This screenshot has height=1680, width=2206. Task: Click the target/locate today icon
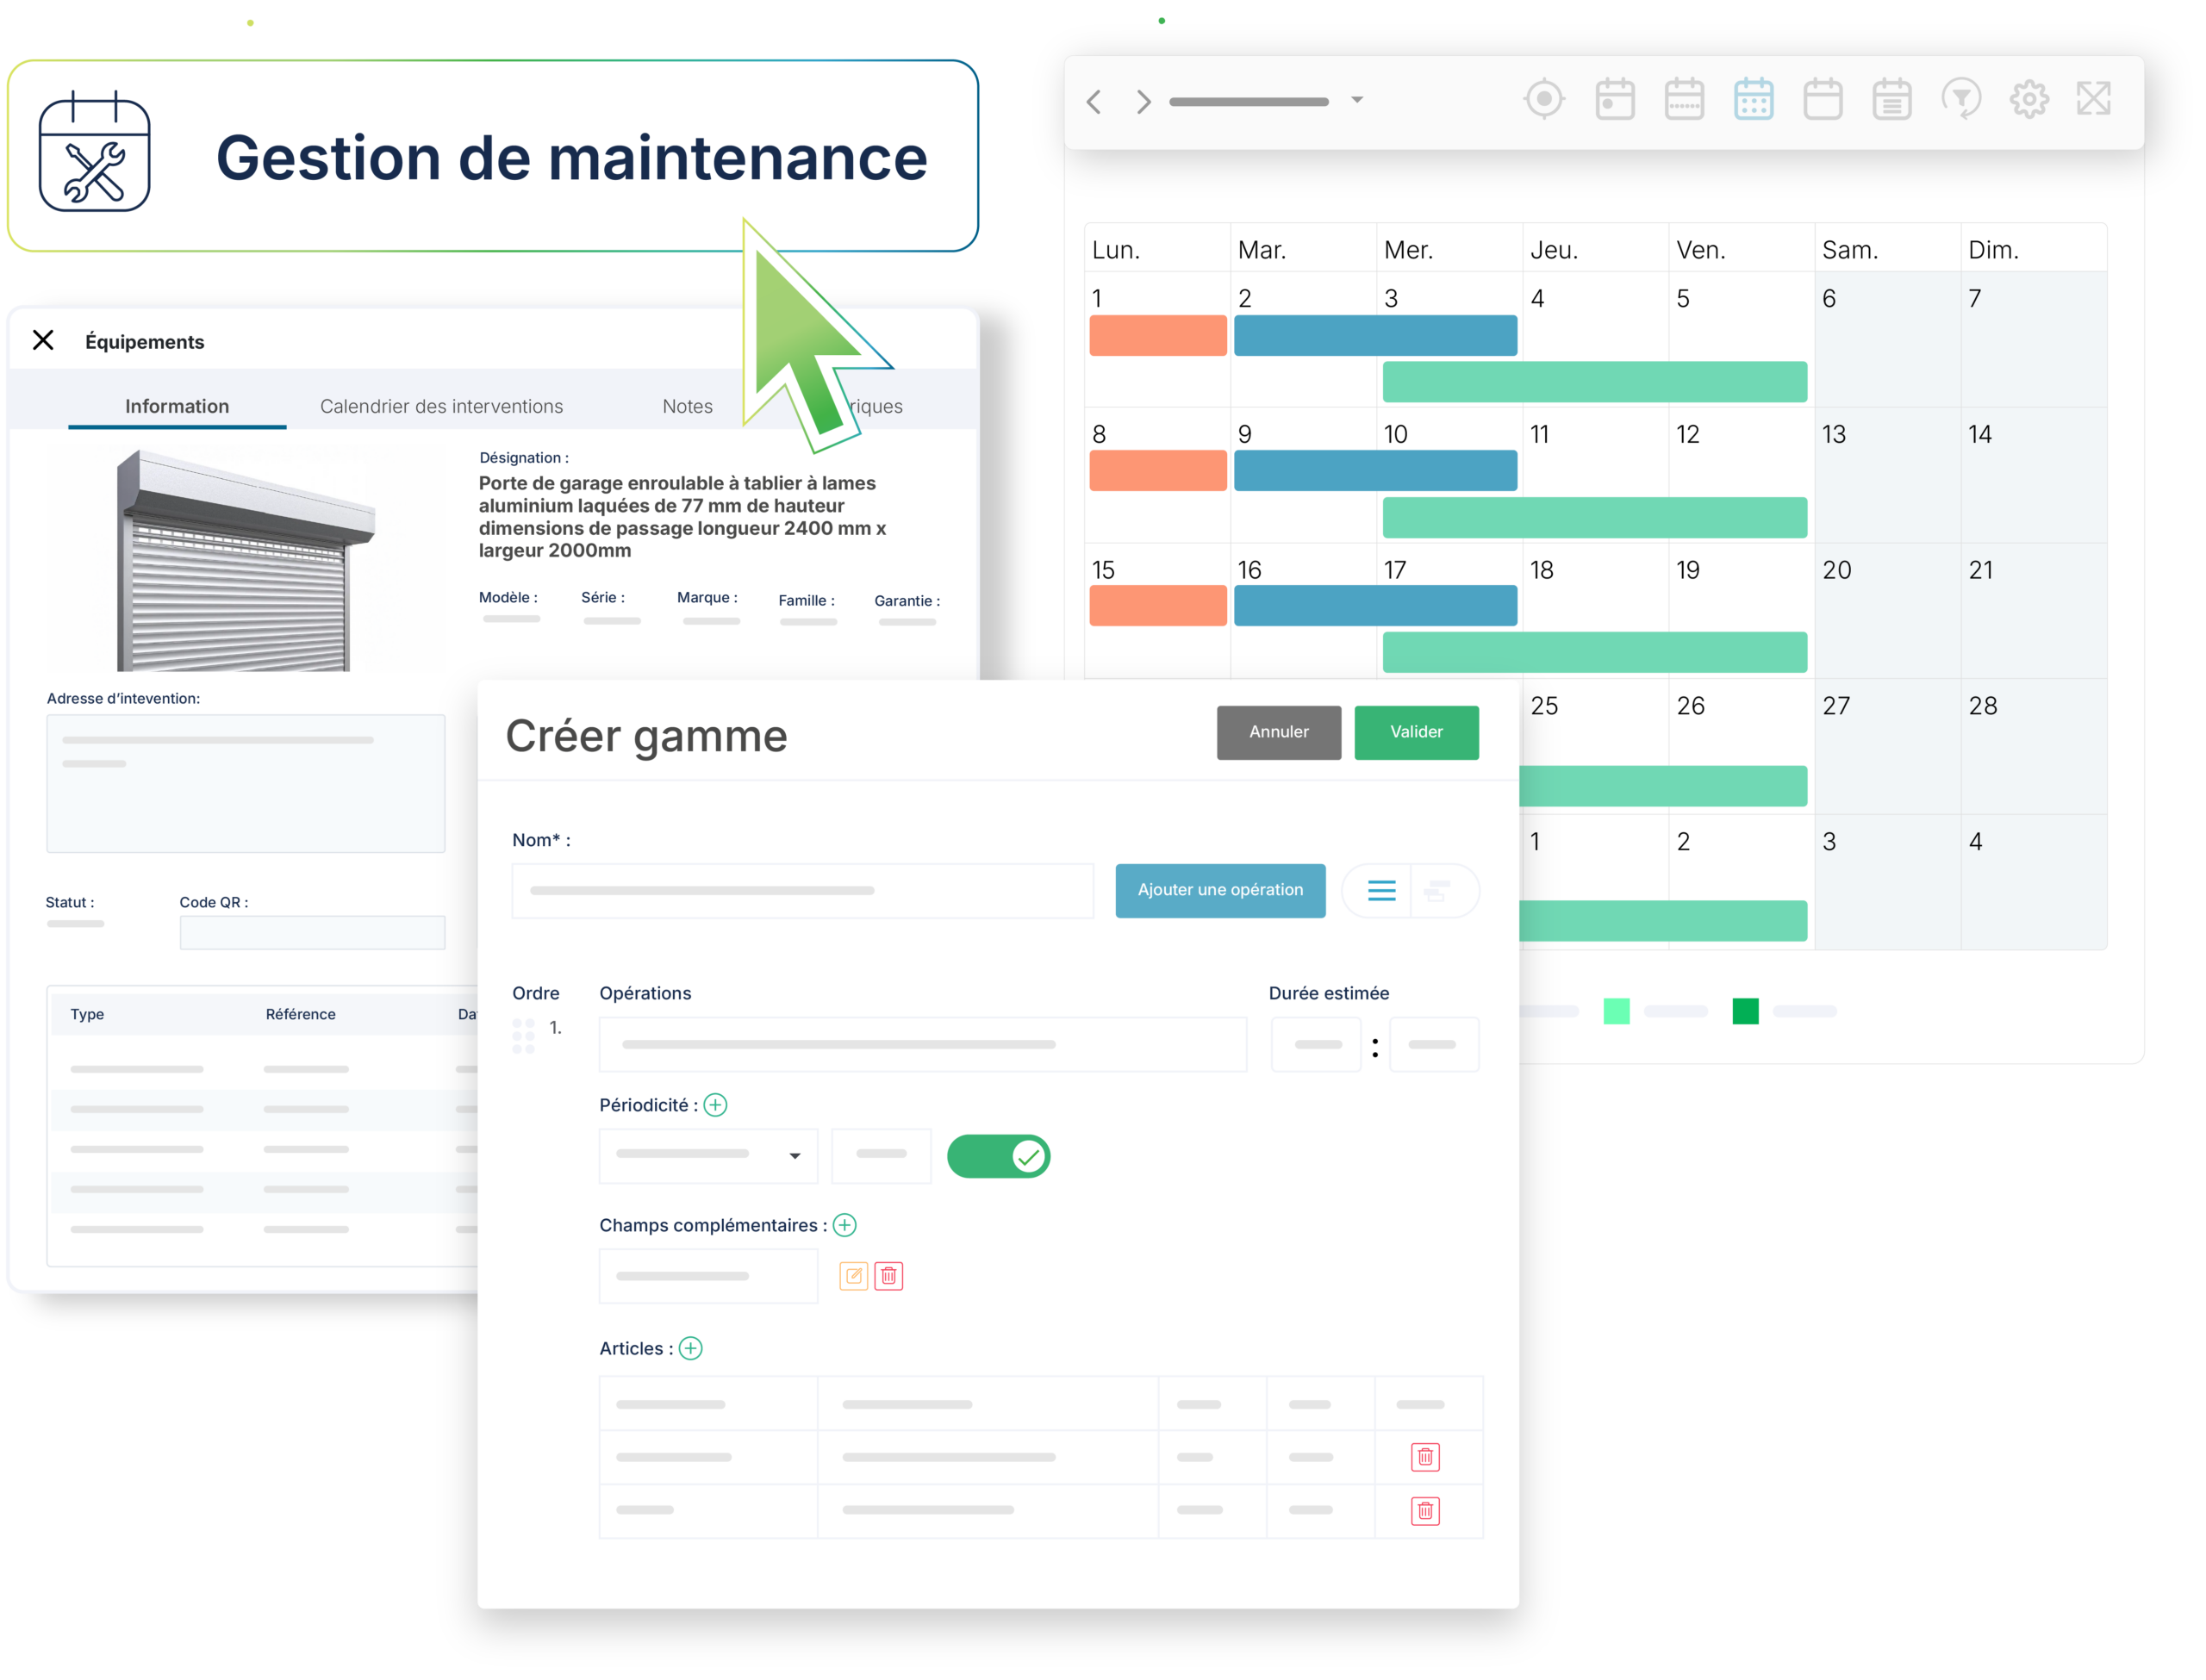coord(1544,99)
